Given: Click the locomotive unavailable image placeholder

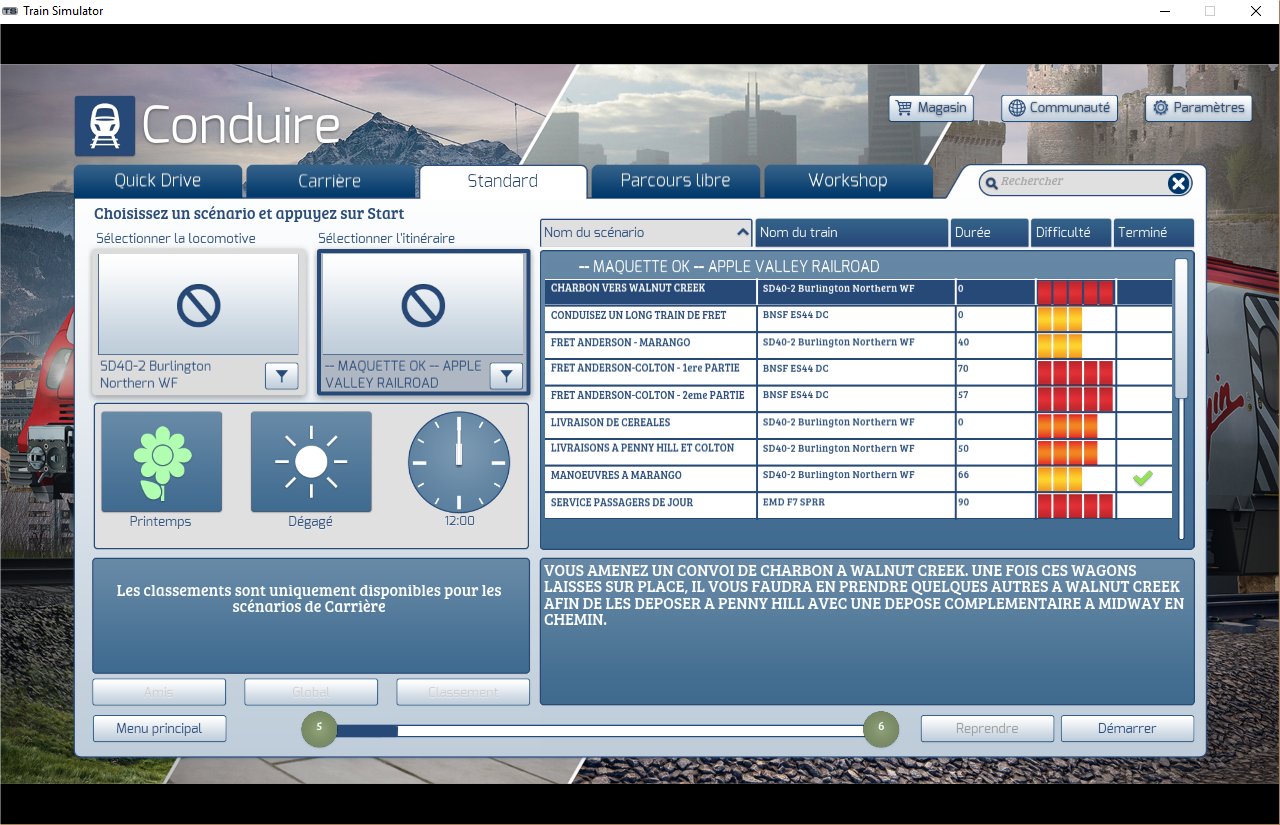Looking at the screenshot, I should 198,304.
